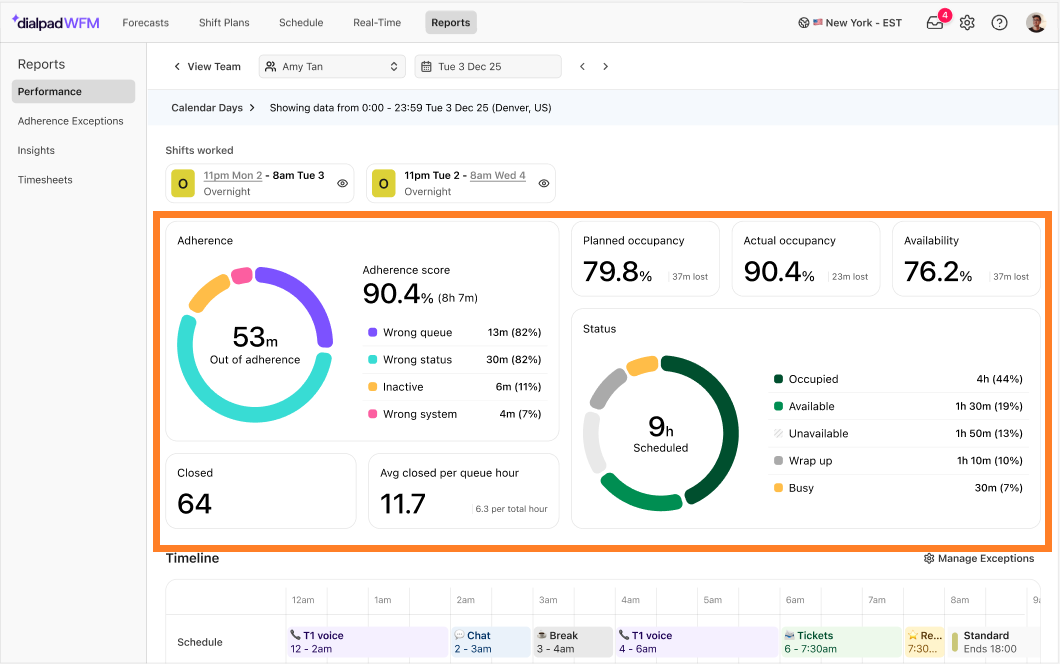Select the Reports tab
The width and height of the screenshot is (1060, 664).
451,22
